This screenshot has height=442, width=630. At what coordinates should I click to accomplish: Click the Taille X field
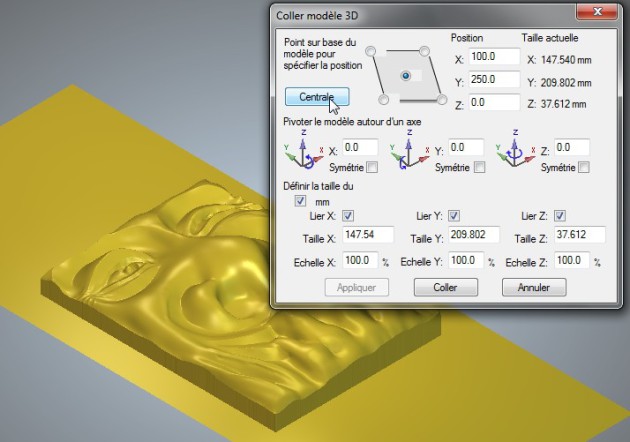[368, 235]
